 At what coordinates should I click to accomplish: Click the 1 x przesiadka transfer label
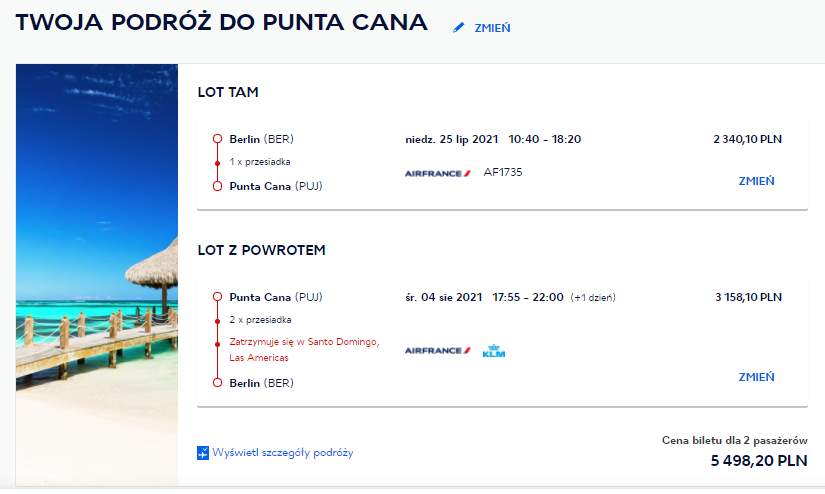(x=260, y=162)
